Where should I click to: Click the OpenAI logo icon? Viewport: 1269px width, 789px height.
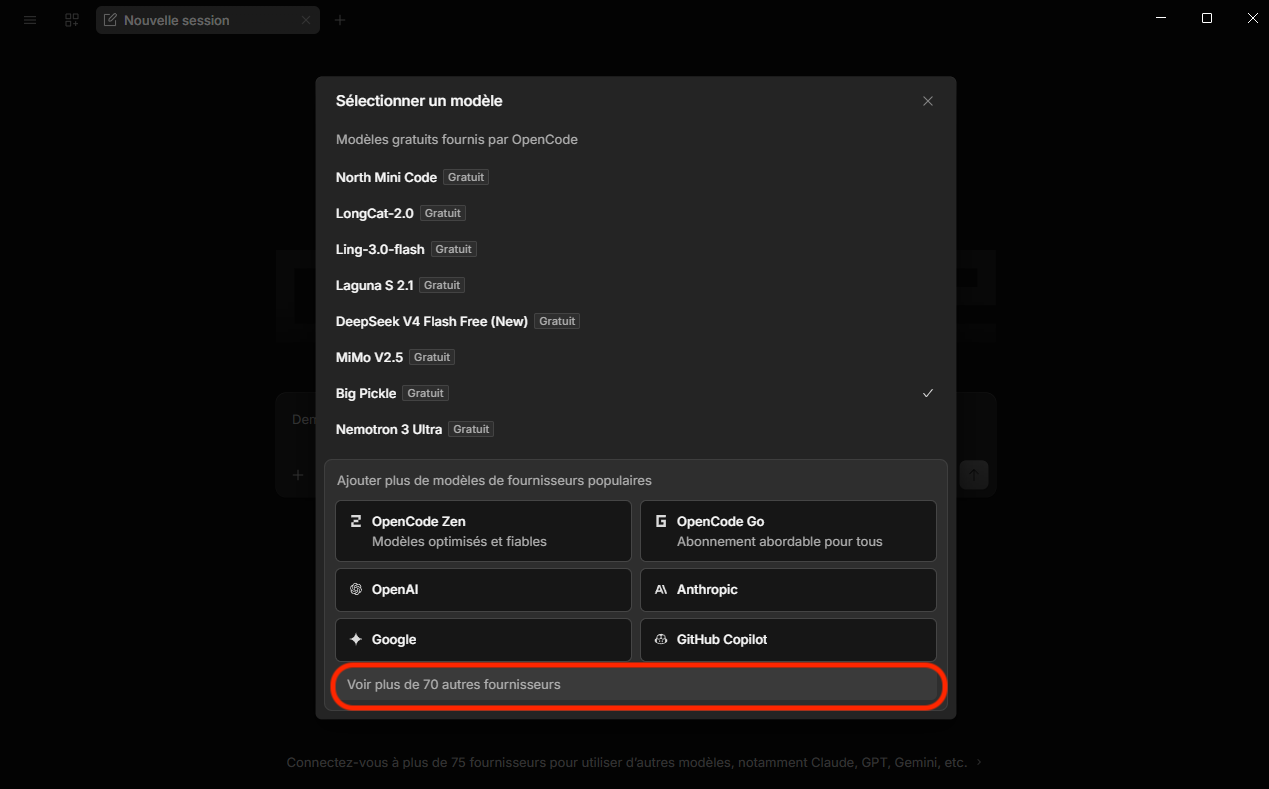tap(356, 590)
